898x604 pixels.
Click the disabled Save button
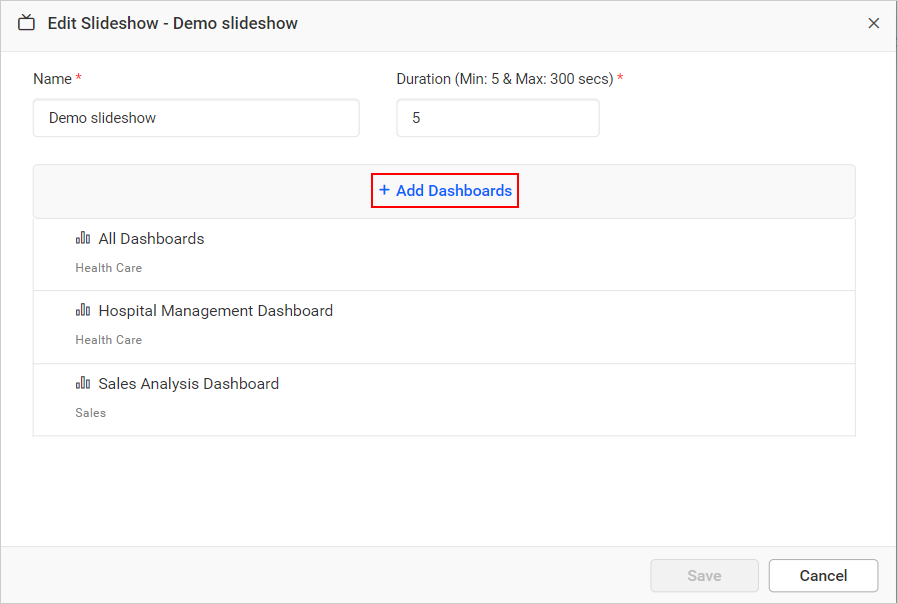pos(704,575)
